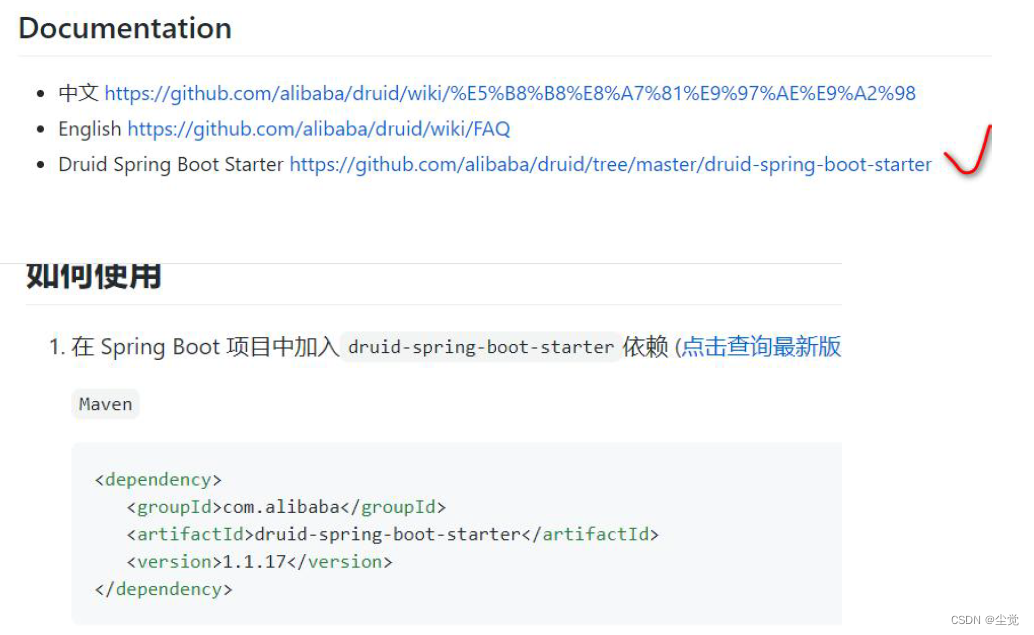The image size is (1034, 635).
Task: Click the English label text
Action: point(90,129)
